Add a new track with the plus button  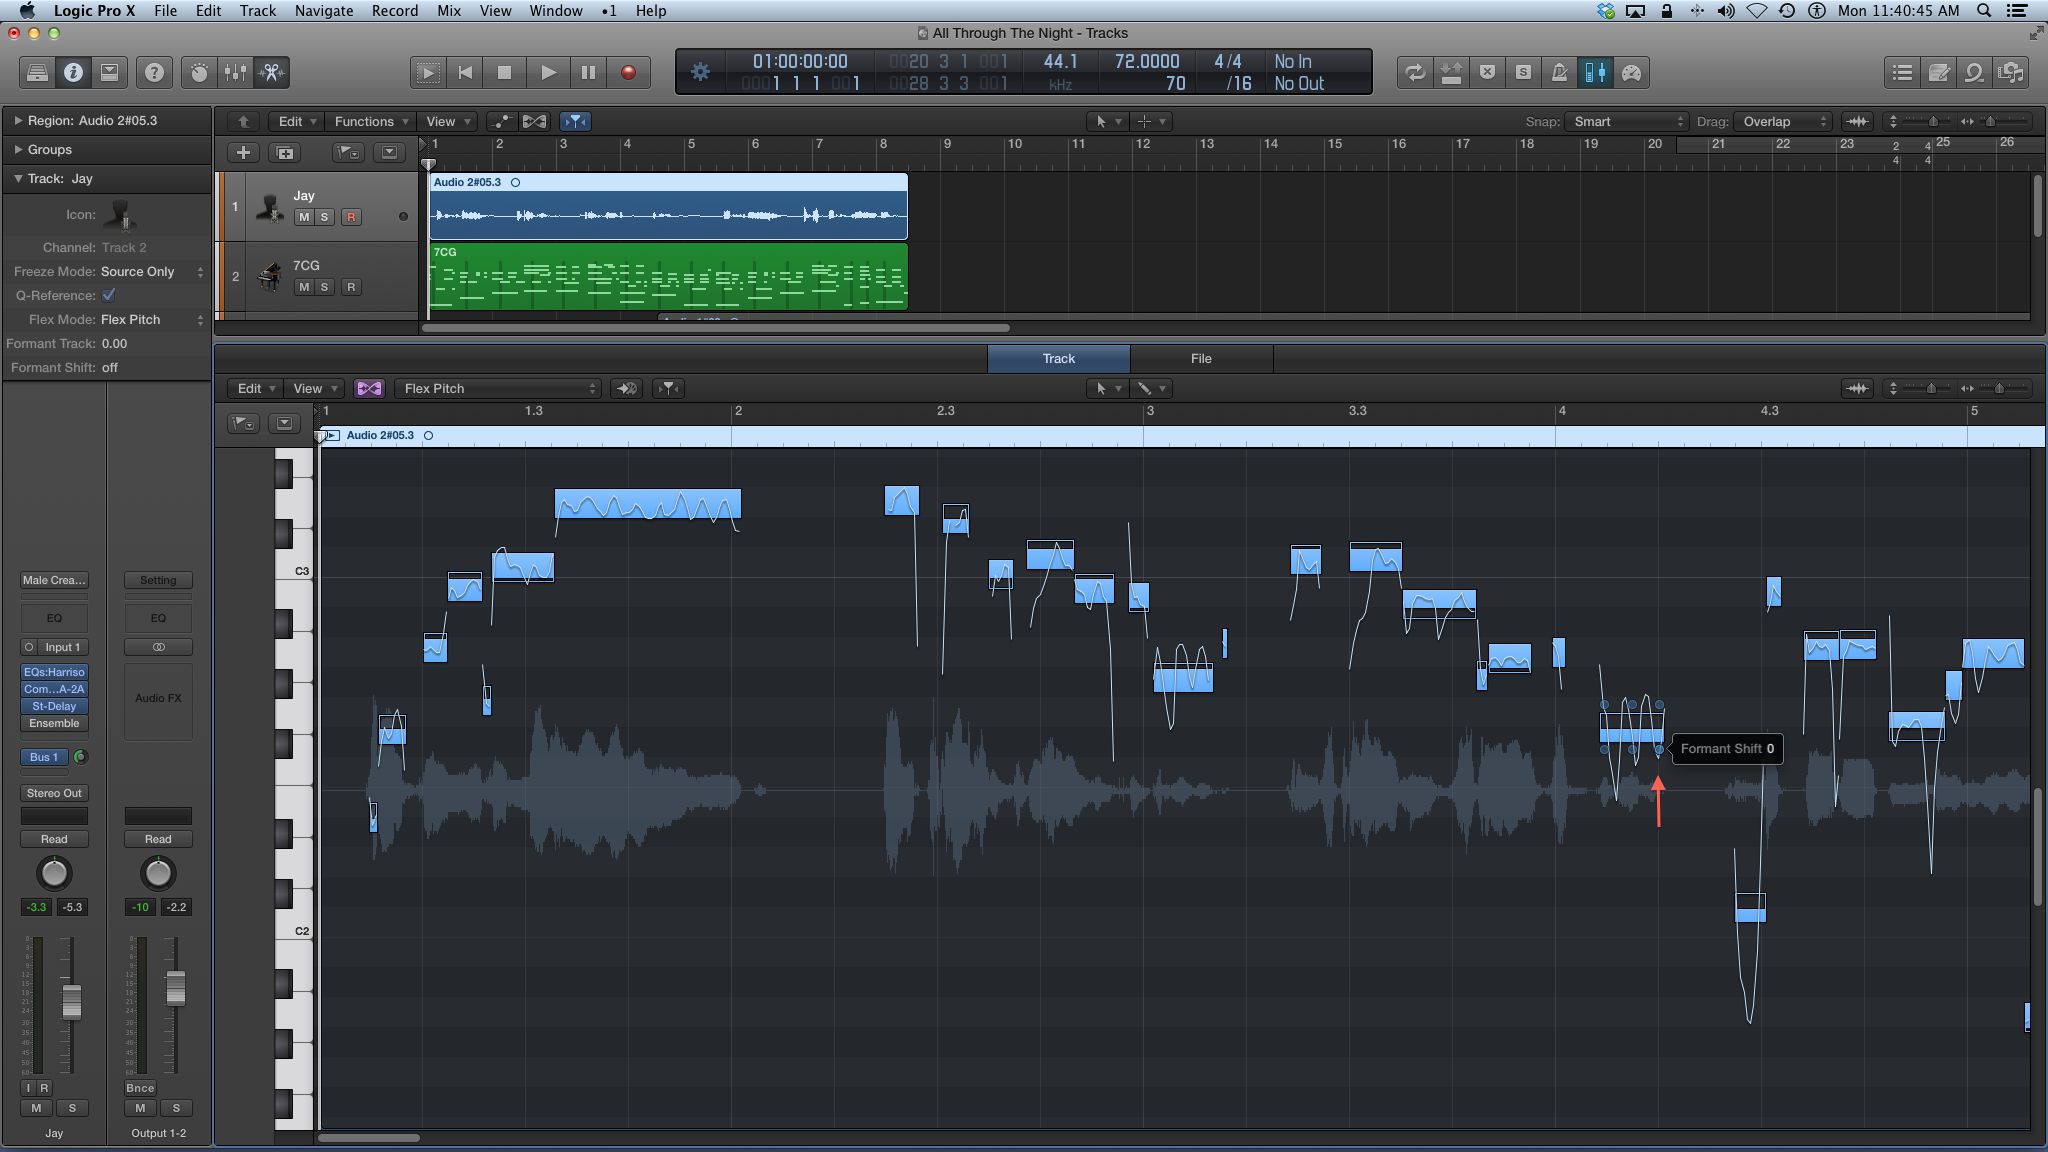243,152
